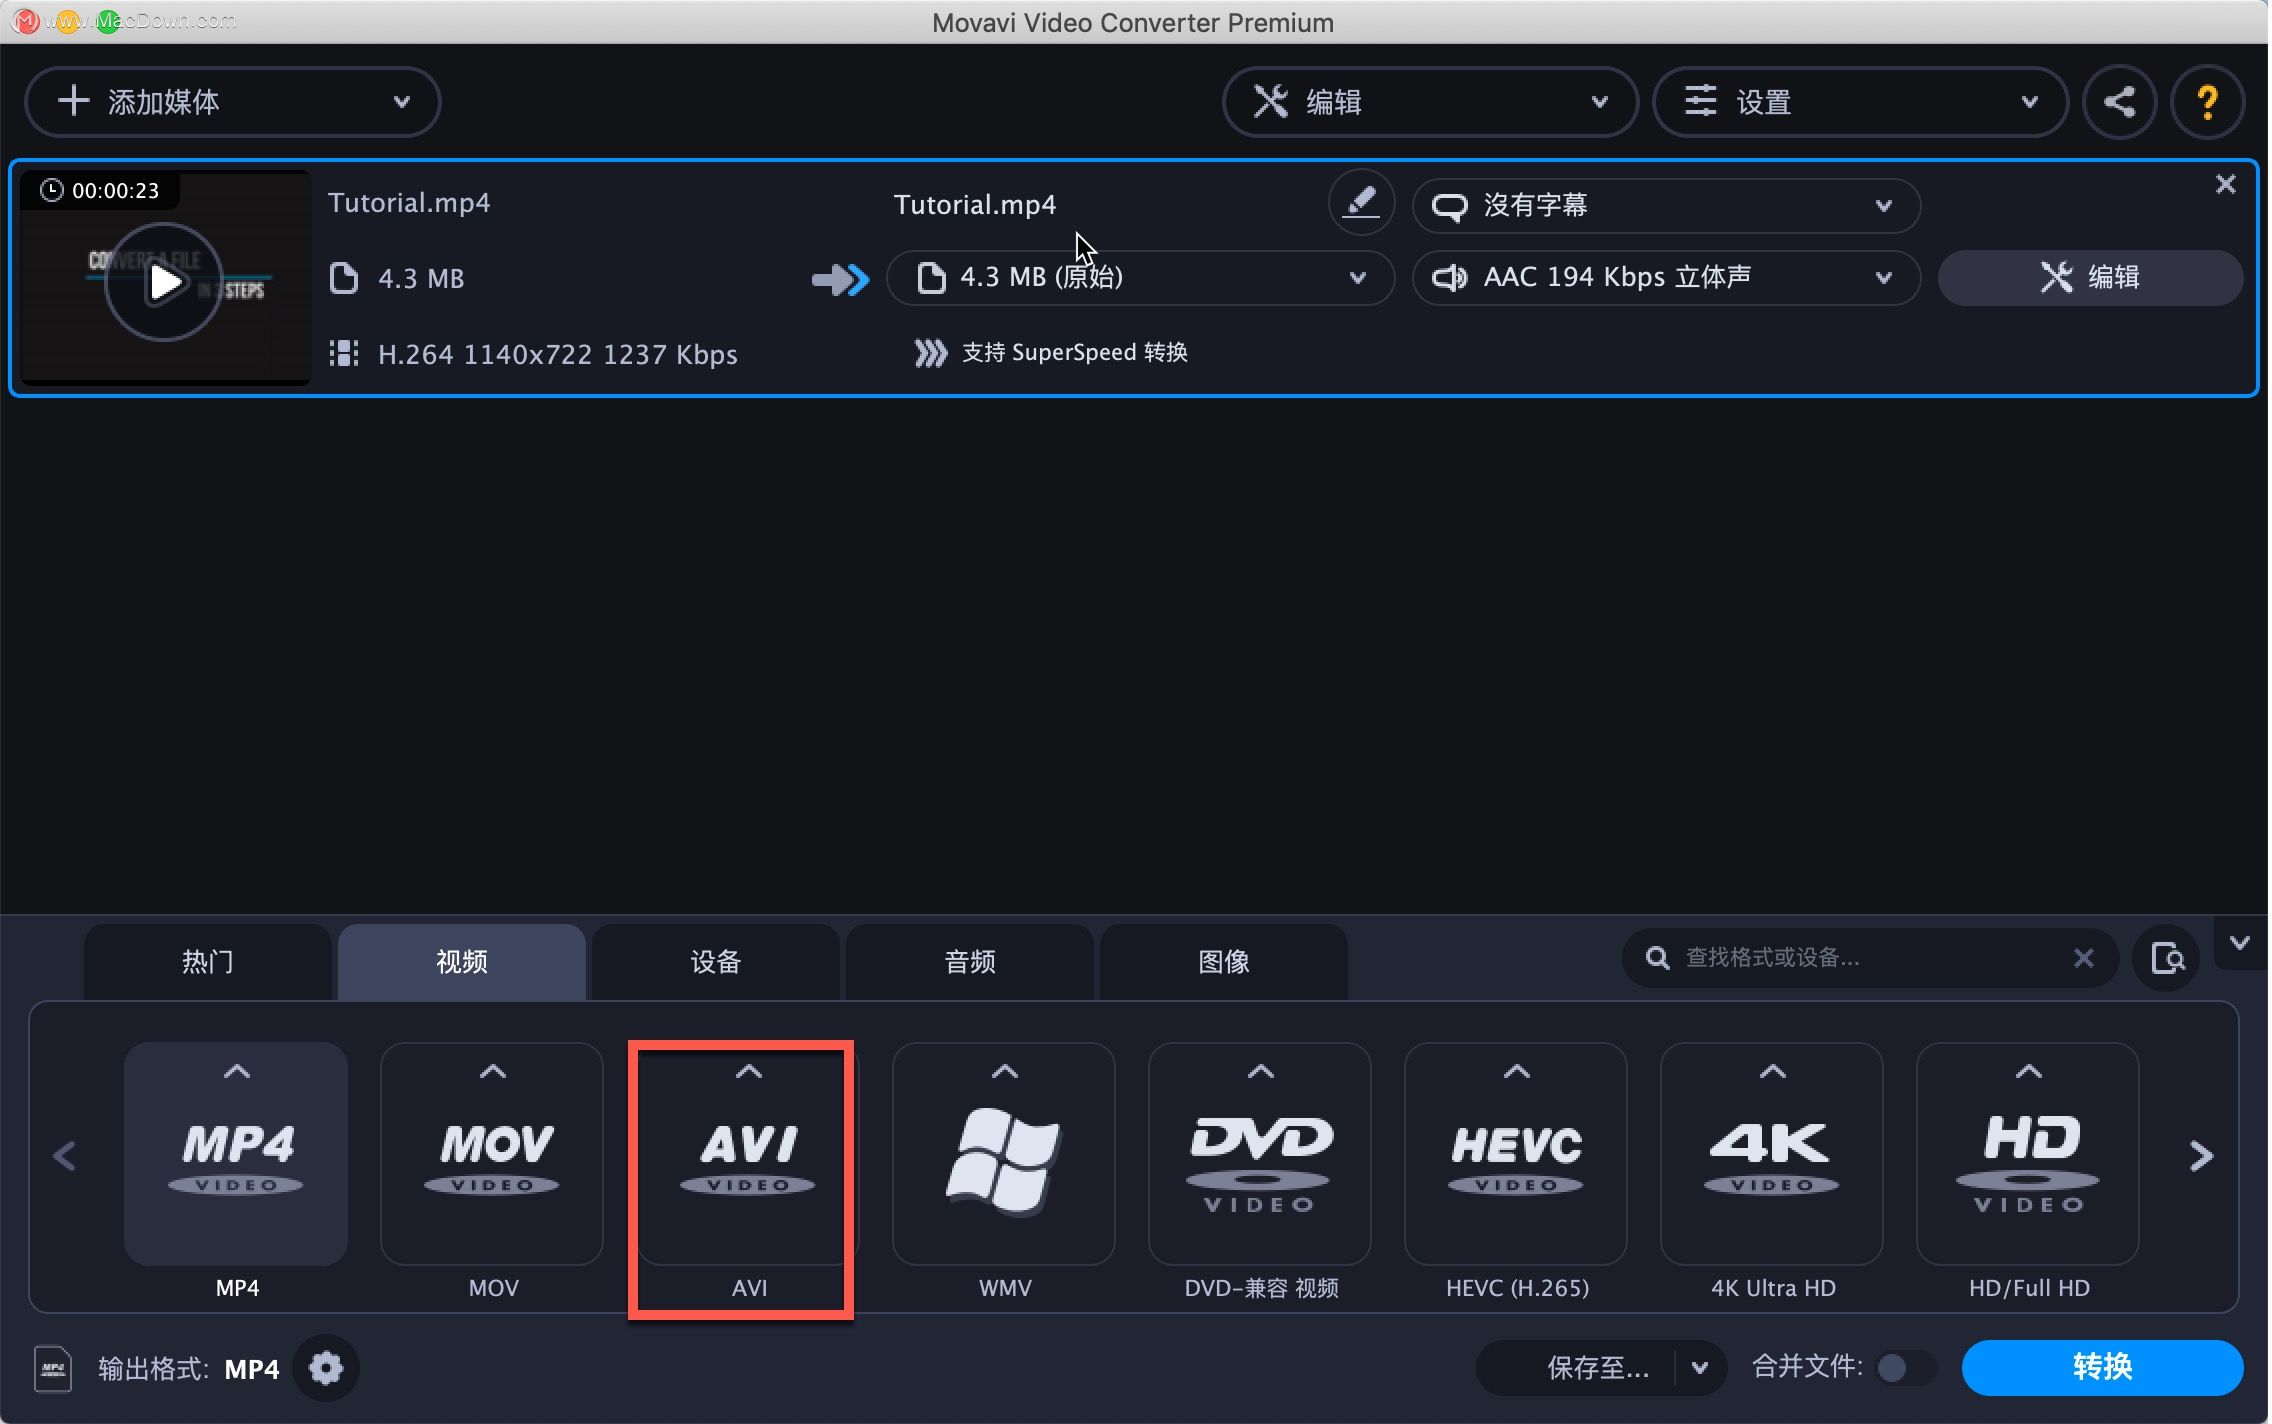Switch to the 音频 audio tab
Image resolution: width=2272 pixels, height=1424 pixels.
970,961
